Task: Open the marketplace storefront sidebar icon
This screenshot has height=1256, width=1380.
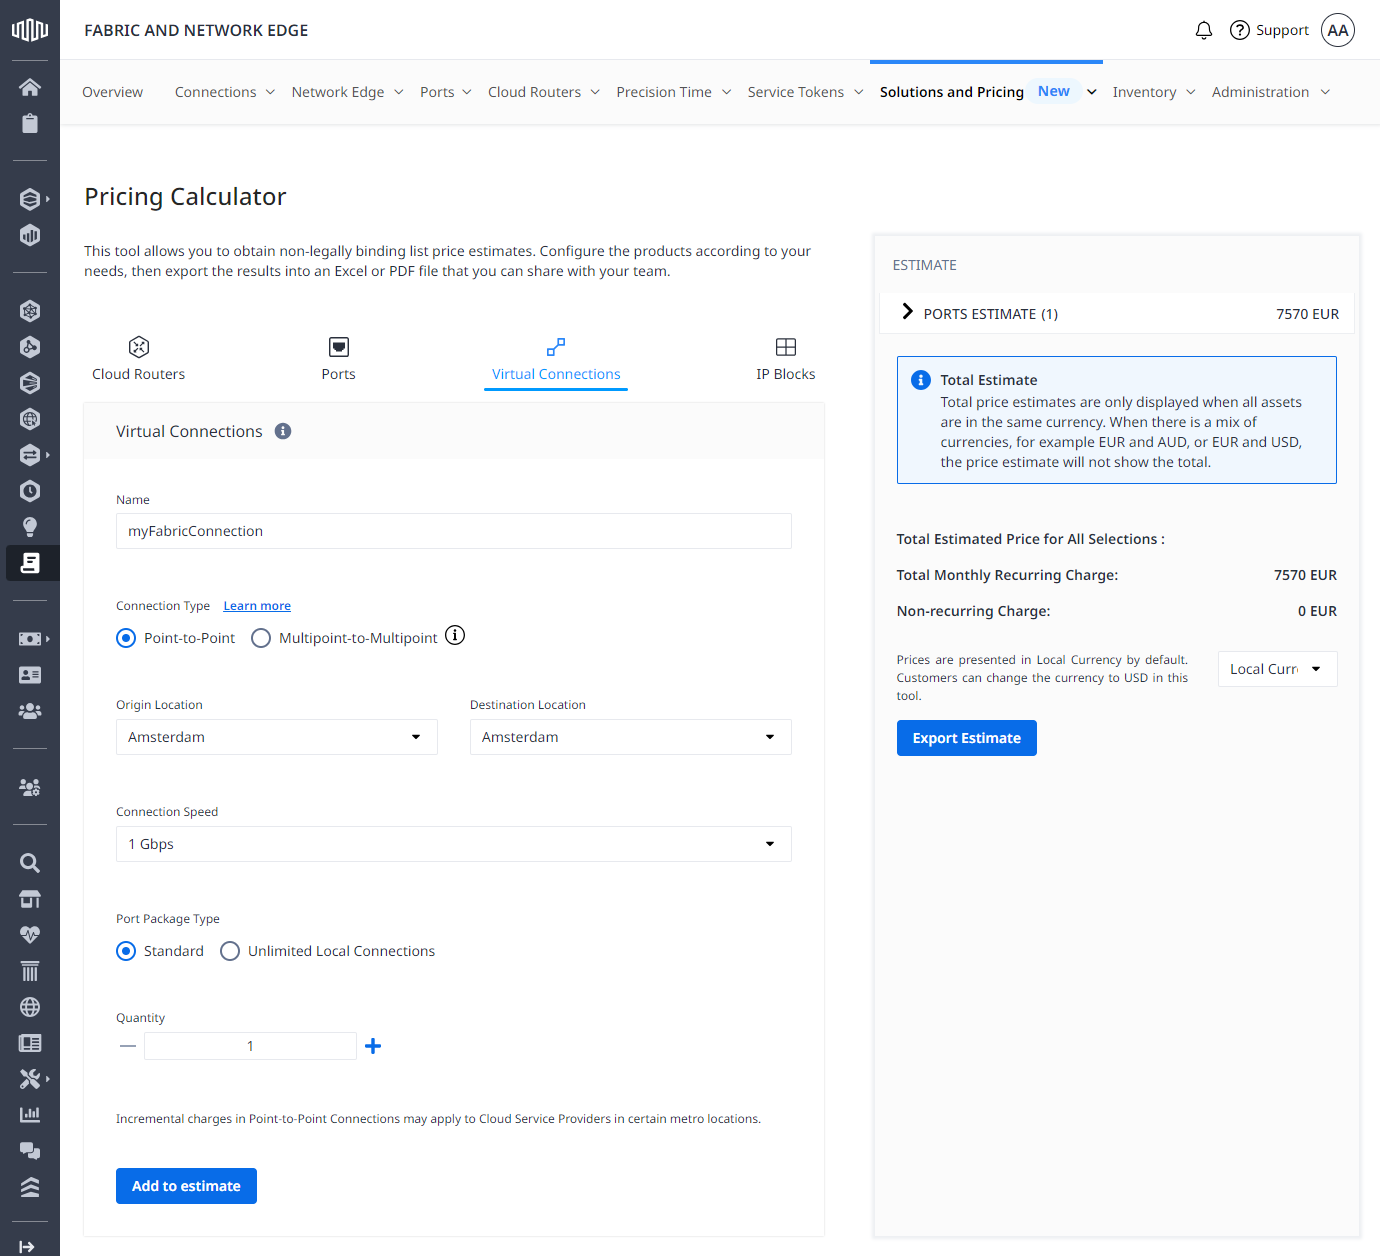Action: pyautogui.click(x=30, y=899)
